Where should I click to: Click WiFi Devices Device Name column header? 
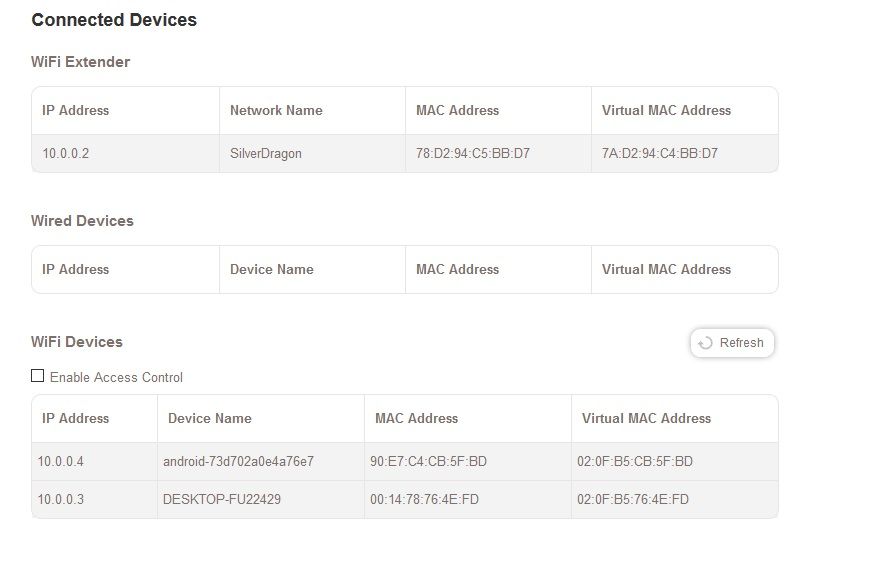pyautogui.click(x=210, y=418)
